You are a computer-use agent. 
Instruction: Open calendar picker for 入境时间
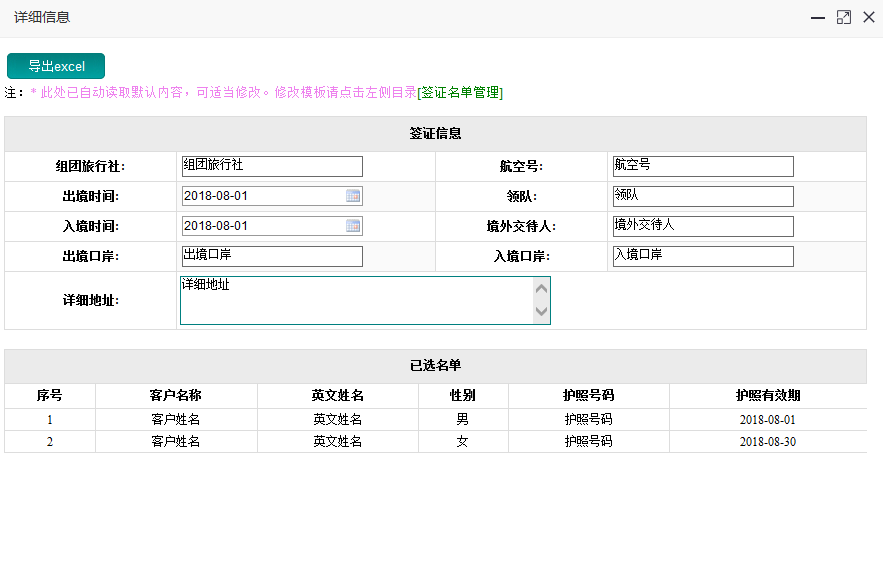[353, 227]
